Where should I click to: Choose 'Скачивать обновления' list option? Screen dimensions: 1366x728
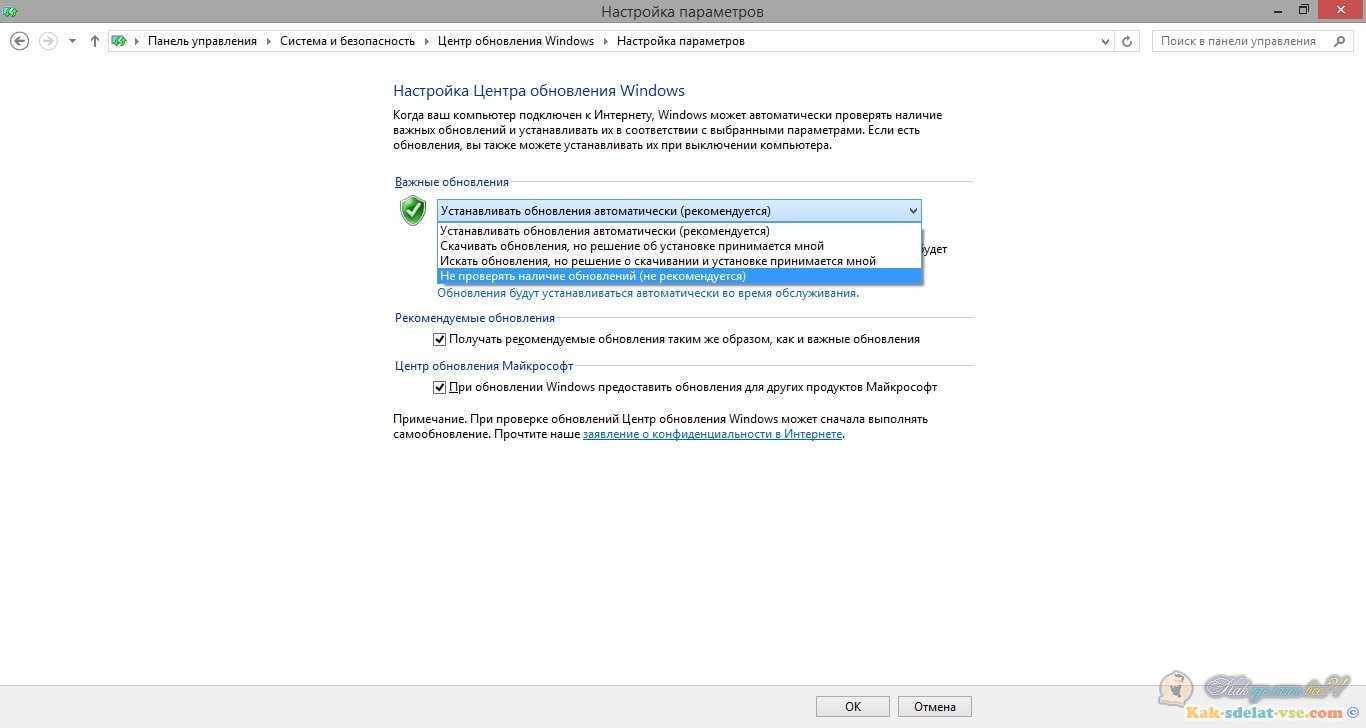[680, 246]
